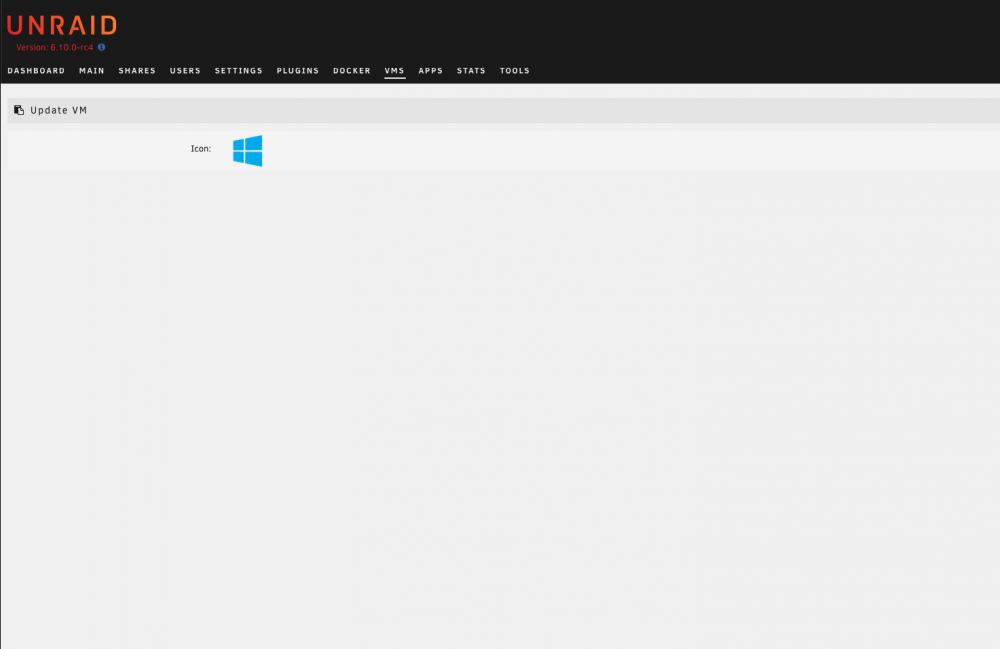Open the Tools tab
The height and width of the screenshot is (649, 1000).
click(x=515, y=71)
